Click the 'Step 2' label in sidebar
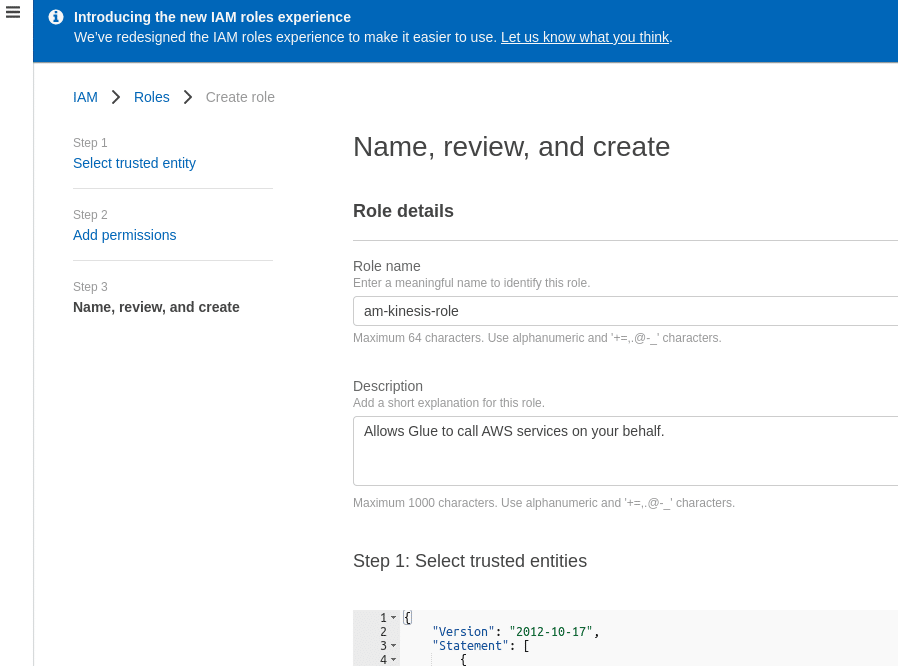 [90, 215]
